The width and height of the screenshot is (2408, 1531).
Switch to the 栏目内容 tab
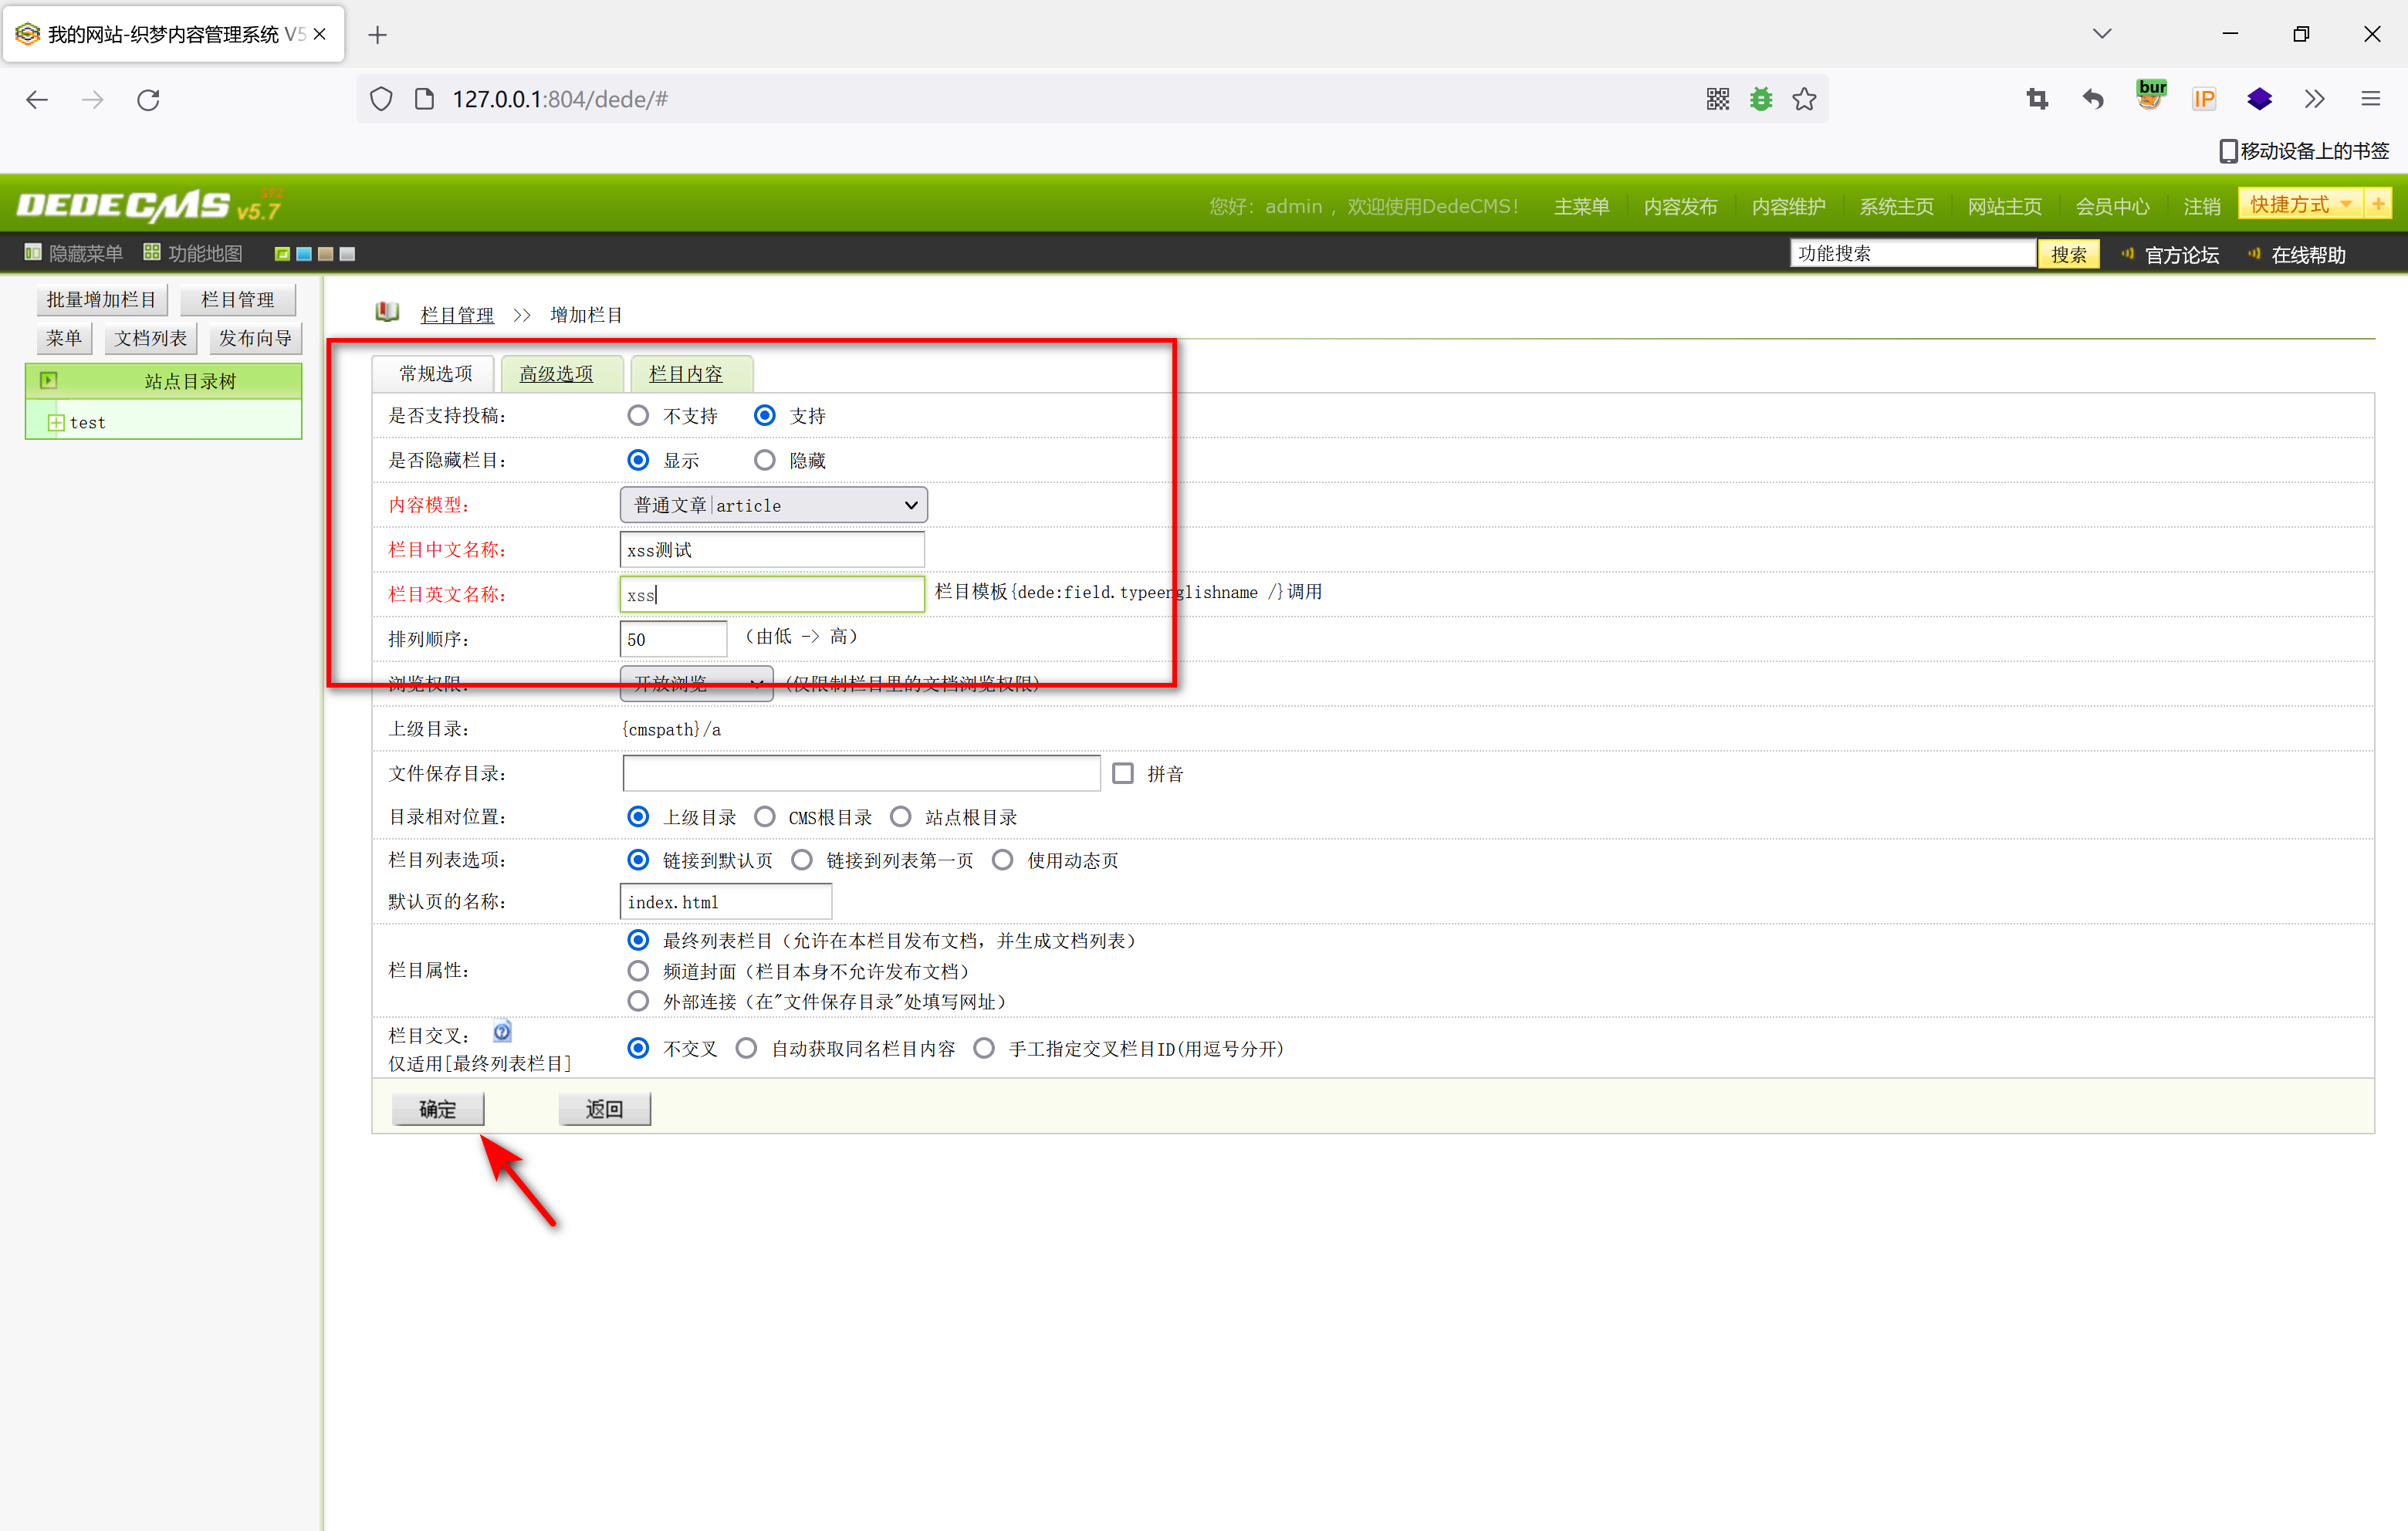(x=685, y=374)
